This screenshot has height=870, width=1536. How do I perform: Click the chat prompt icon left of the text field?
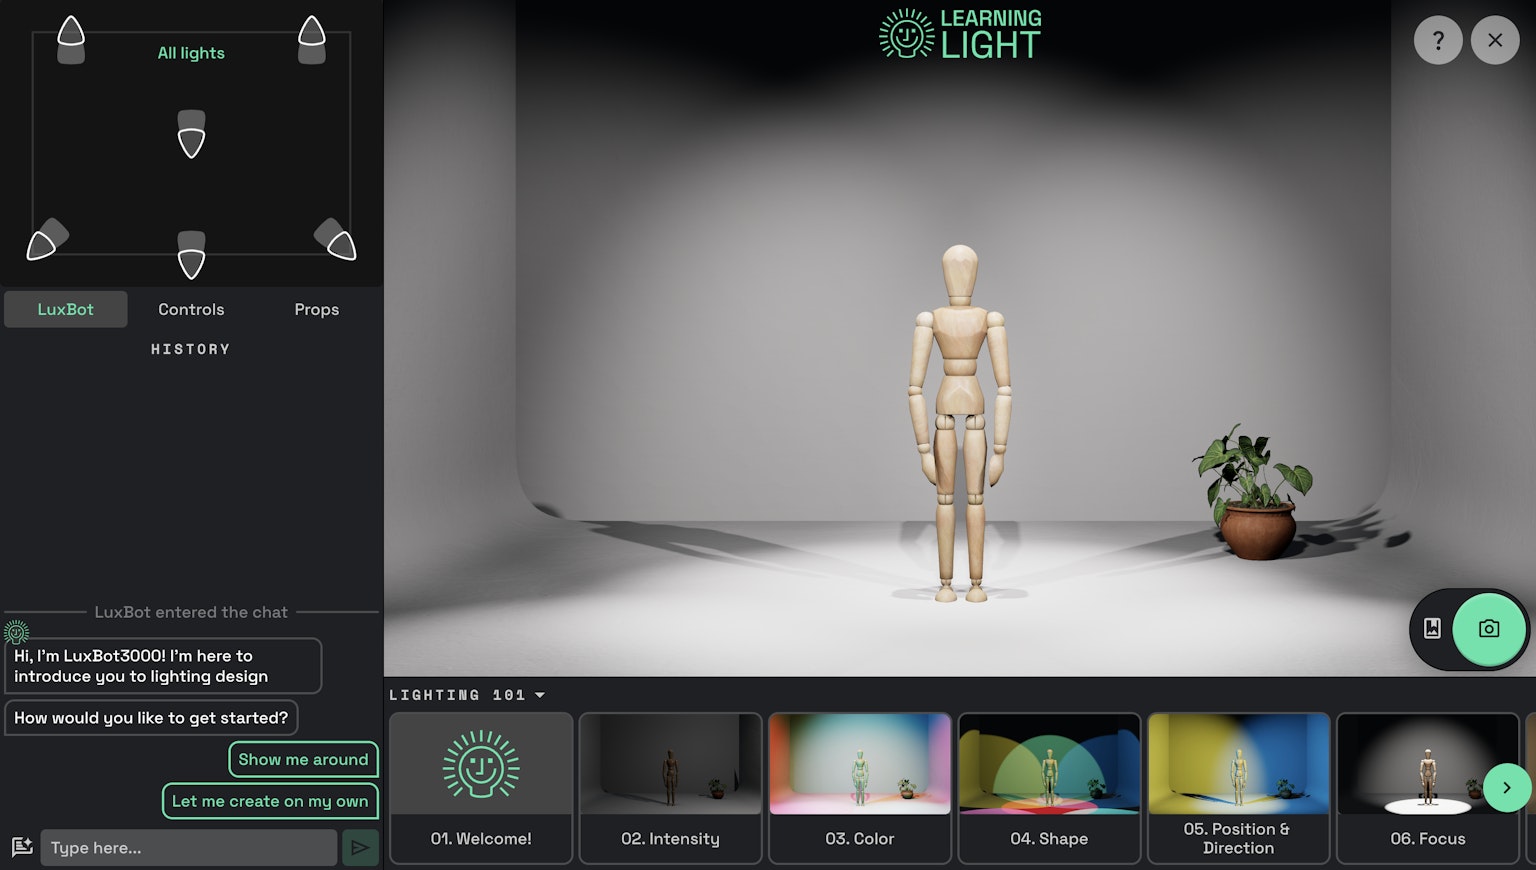point(21,847)
